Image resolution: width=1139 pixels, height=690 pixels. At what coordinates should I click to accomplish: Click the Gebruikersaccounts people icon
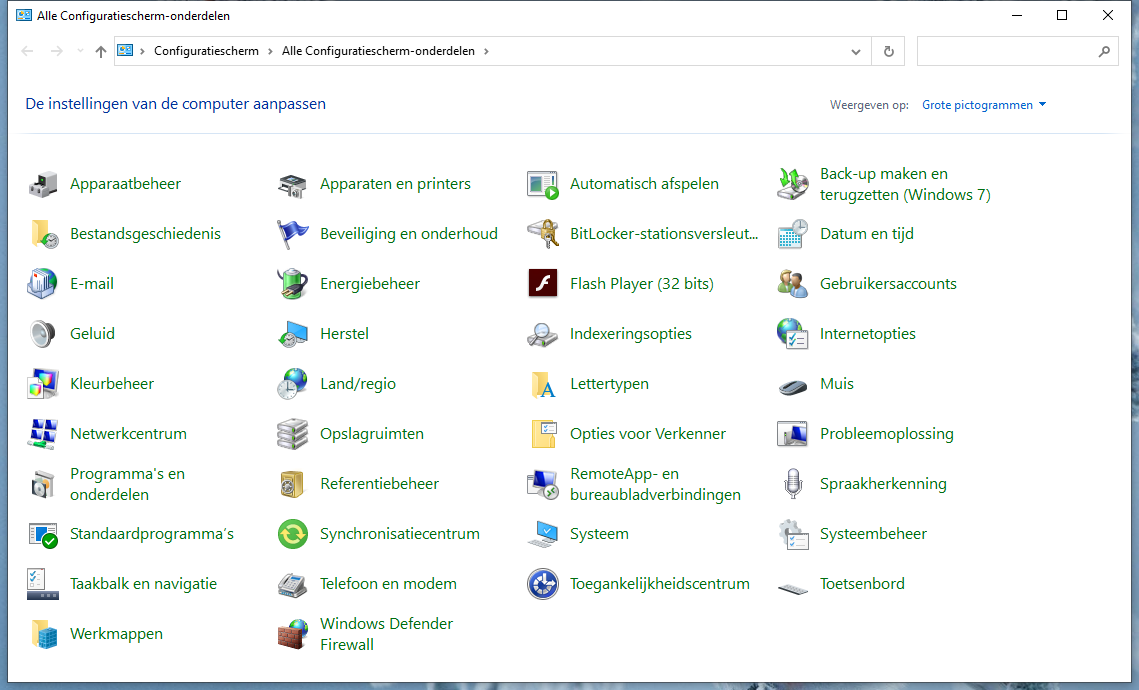coord(793,284)
